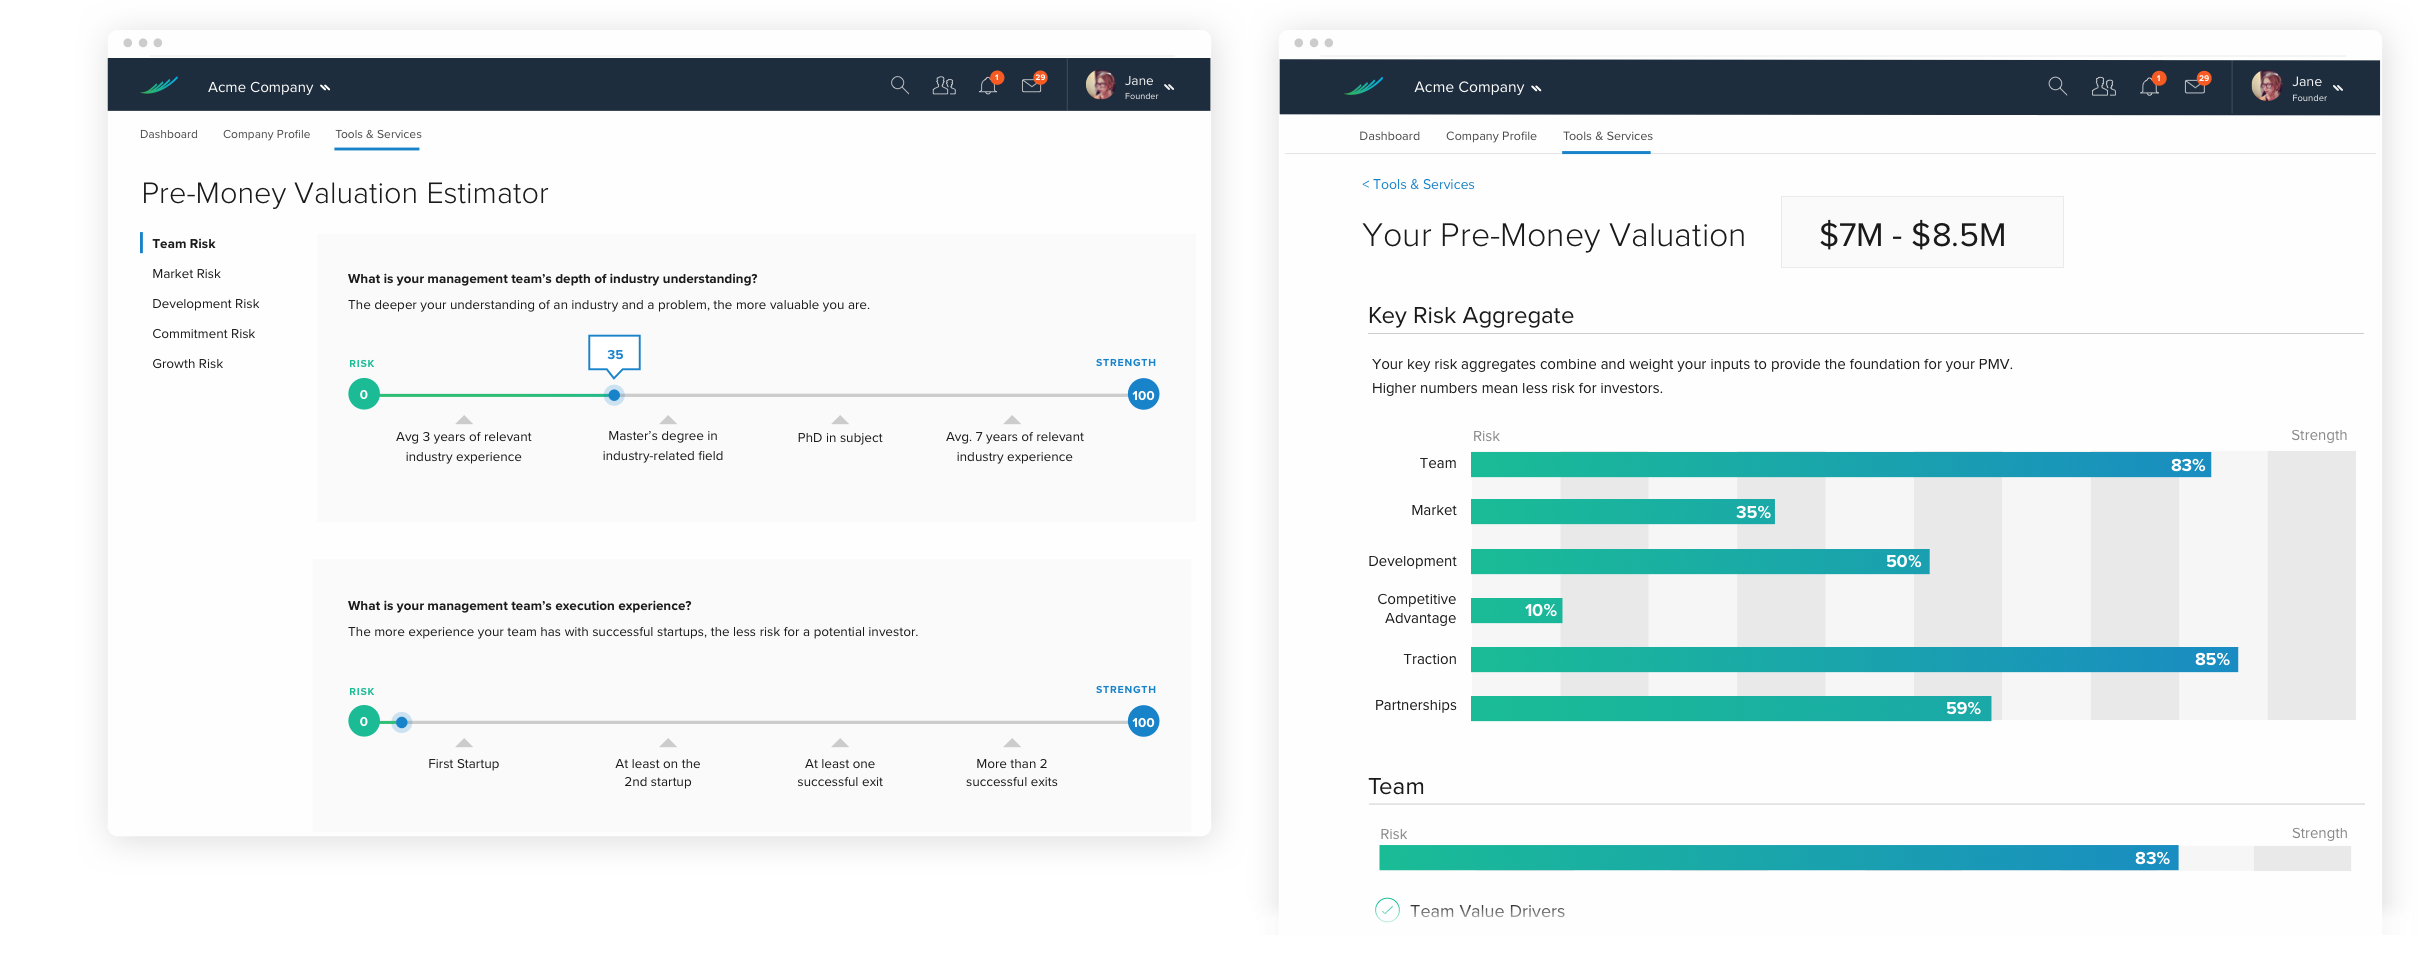2418x966 pixels.
Task: Click the Development 50% bar
Action: [x=1700, y=561]
